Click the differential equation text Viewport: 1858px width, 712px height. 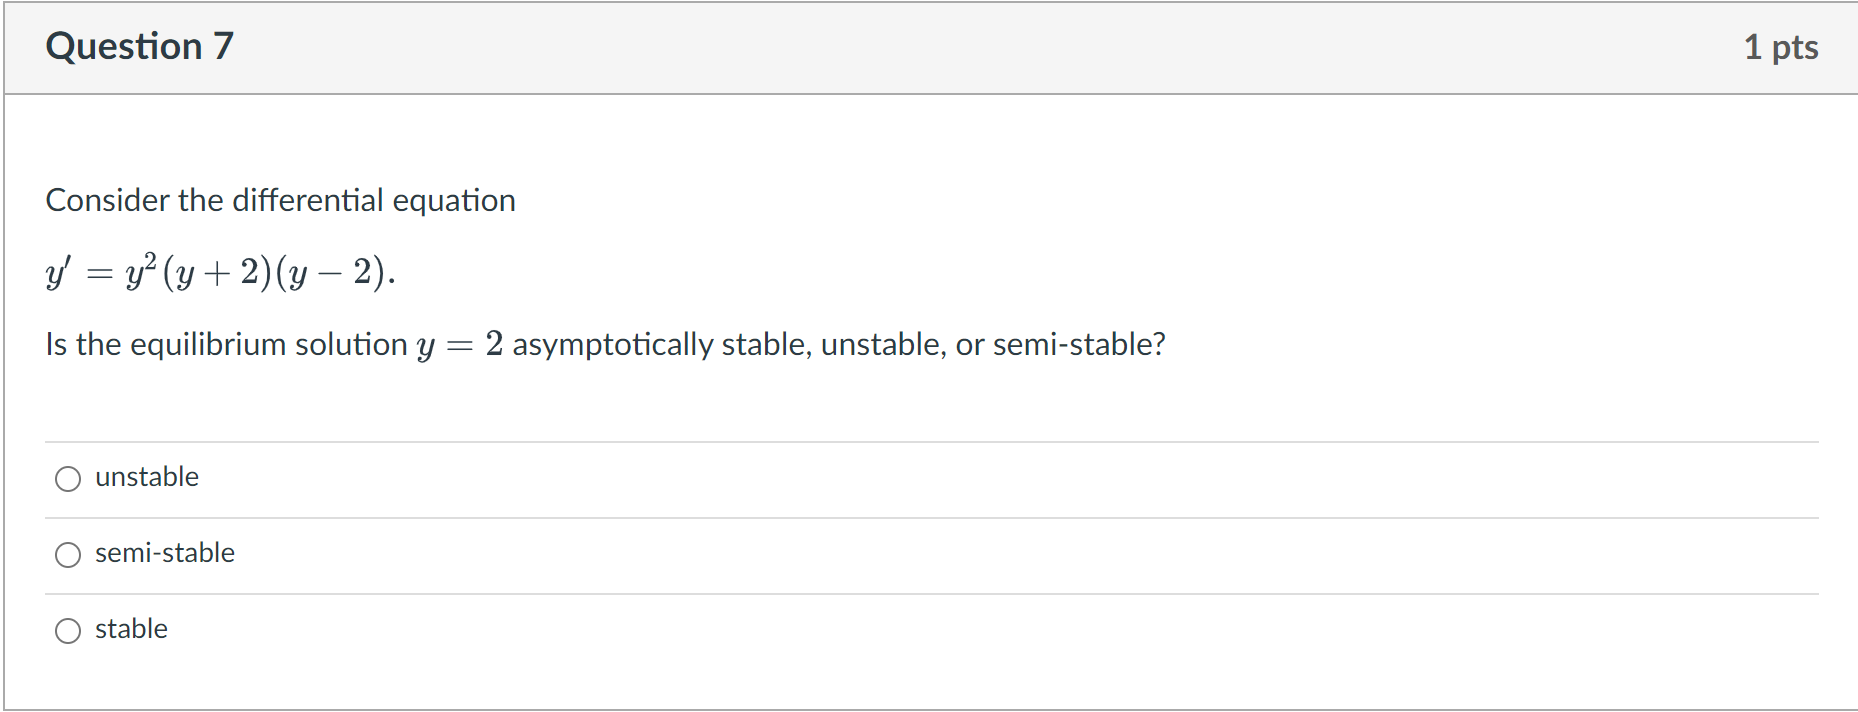click(220, 270)
